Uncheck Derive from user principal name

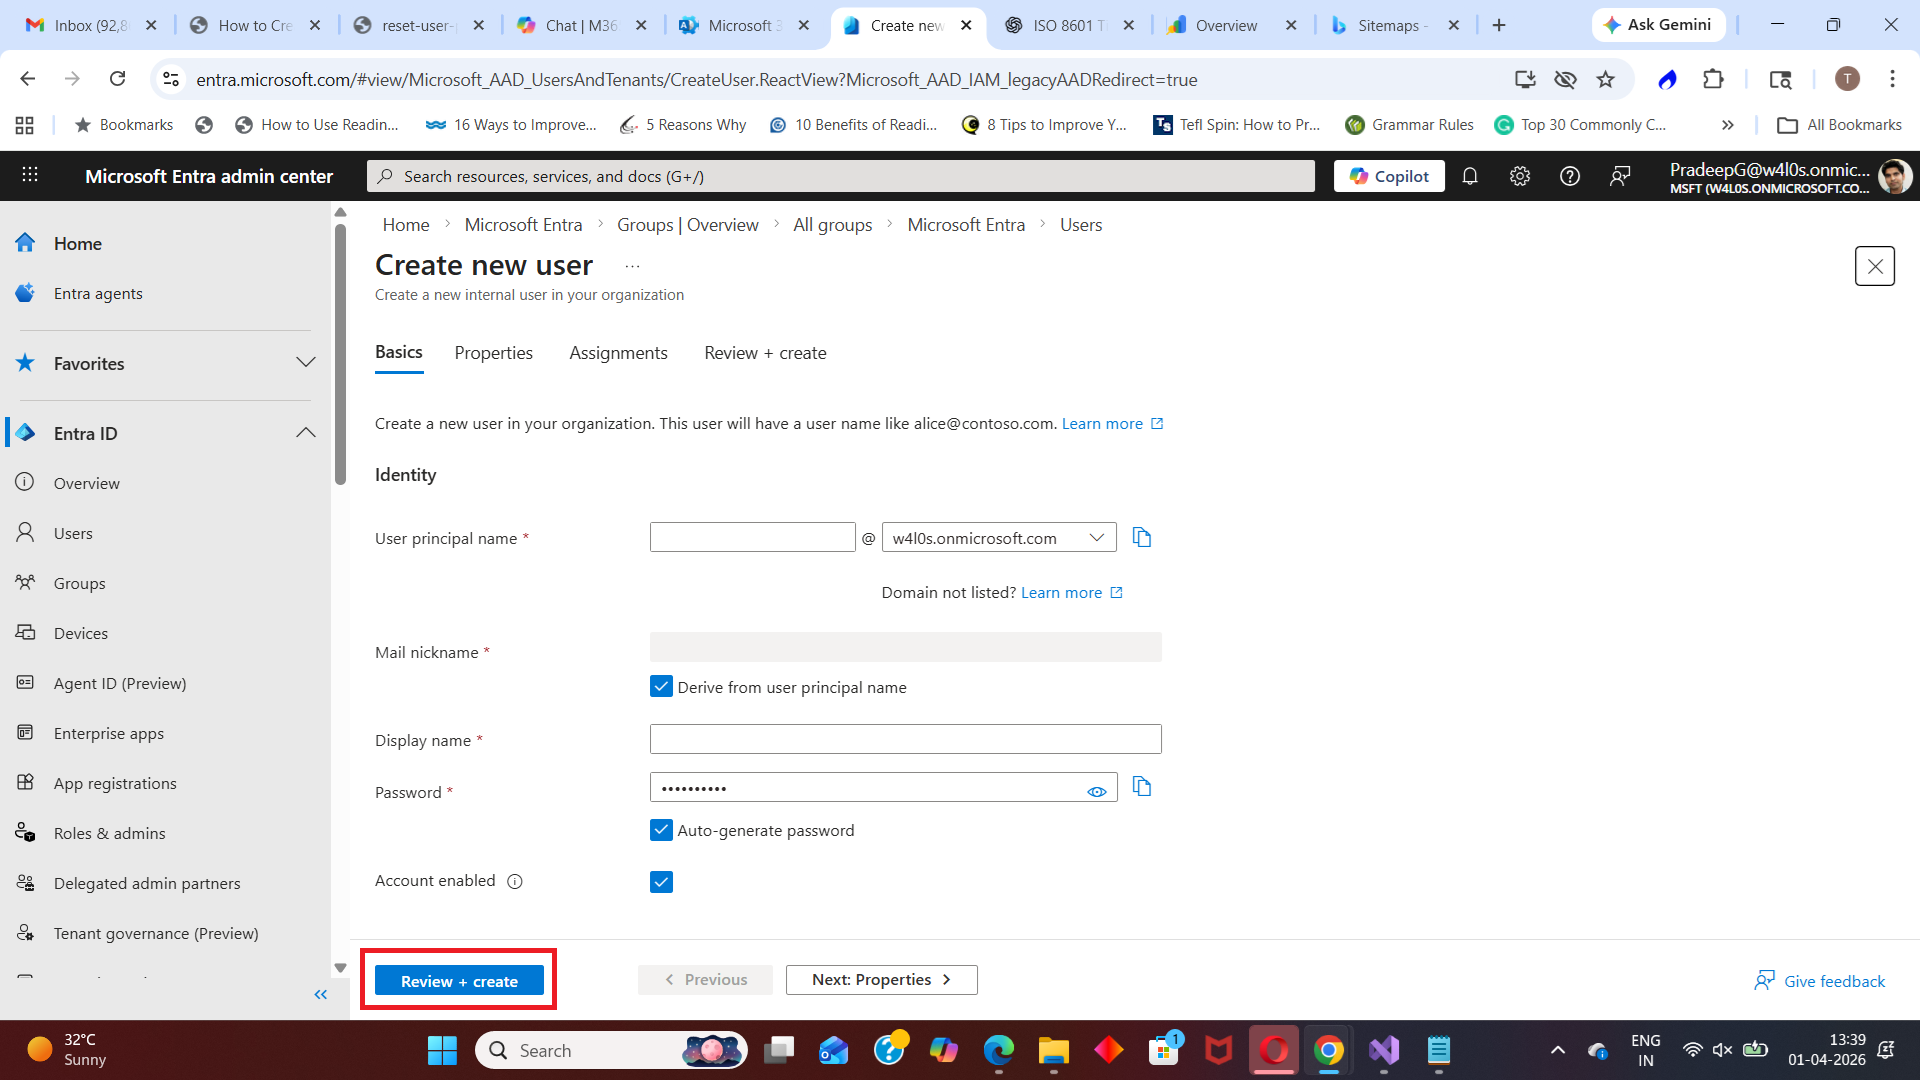click(661, 687)
